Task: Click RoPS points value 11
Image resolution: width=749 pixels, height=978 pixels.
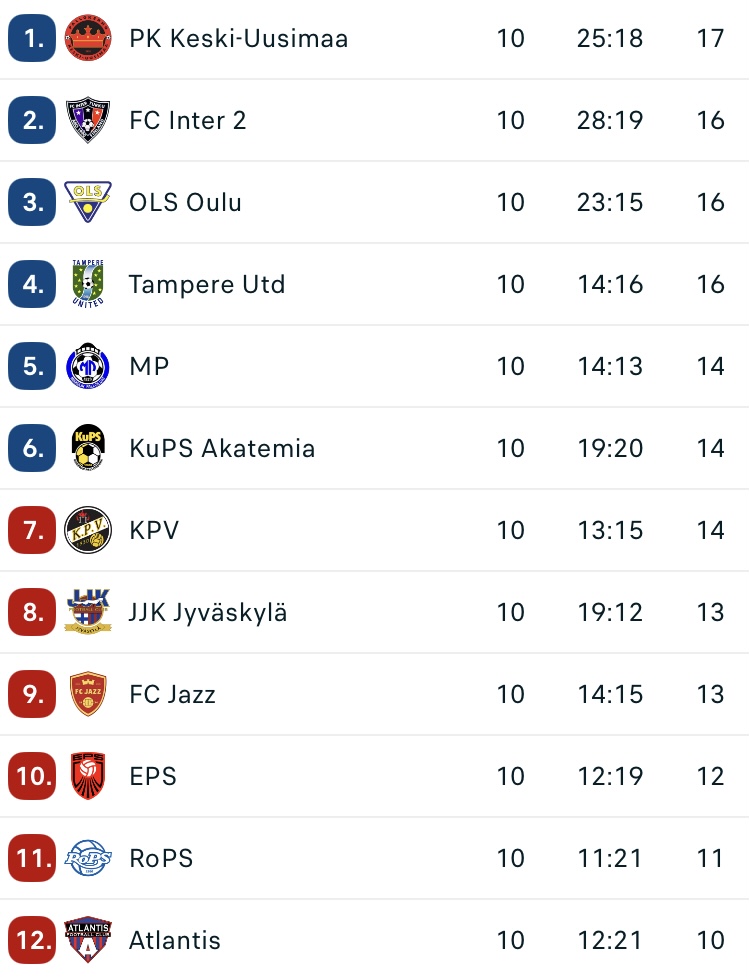Action: point(710,858)
